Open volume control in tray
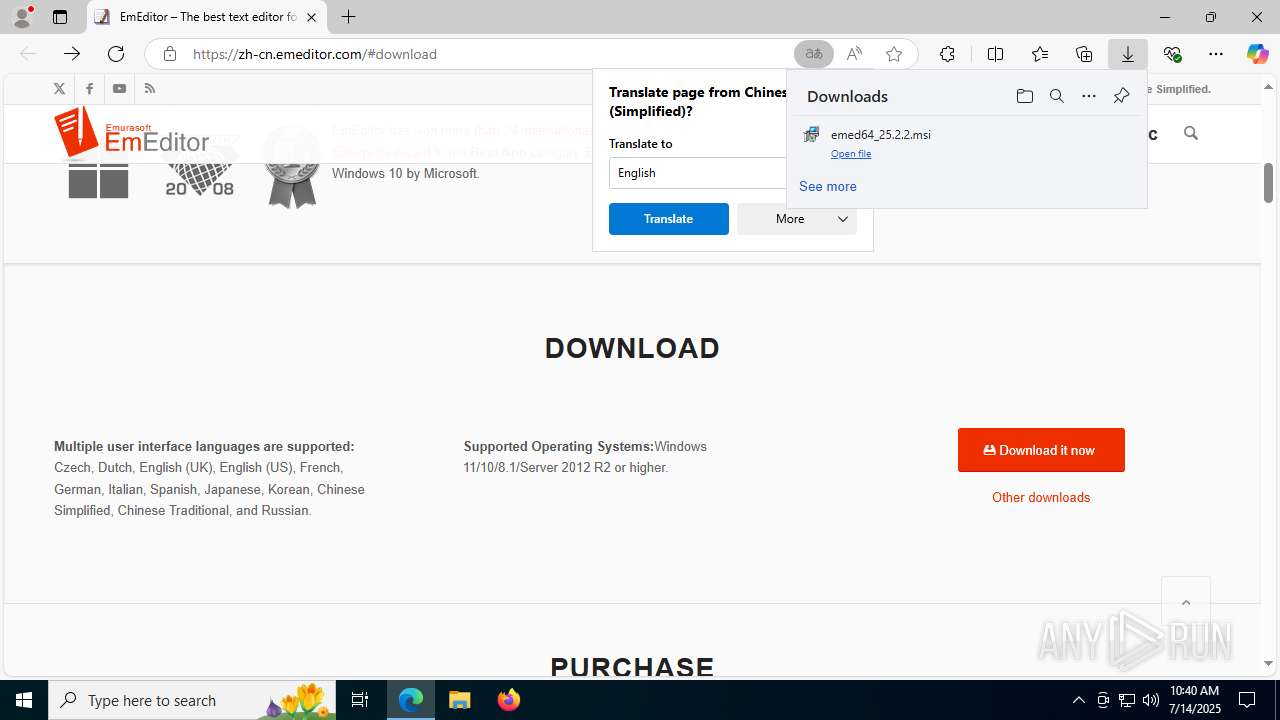This screenshot has width=1280, height=720. (1151, 700)
